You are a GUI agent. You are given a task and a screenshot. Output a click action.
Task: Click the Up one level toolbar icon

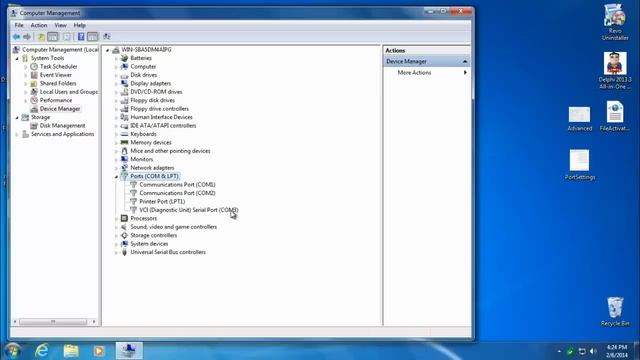click(x=41, y=37)
